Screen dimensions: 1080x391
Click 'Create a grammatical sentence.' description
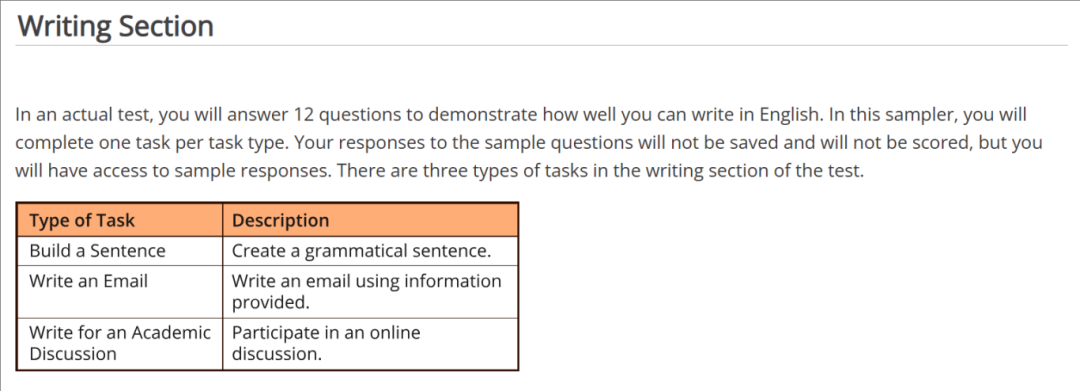(x=362, y=251)
